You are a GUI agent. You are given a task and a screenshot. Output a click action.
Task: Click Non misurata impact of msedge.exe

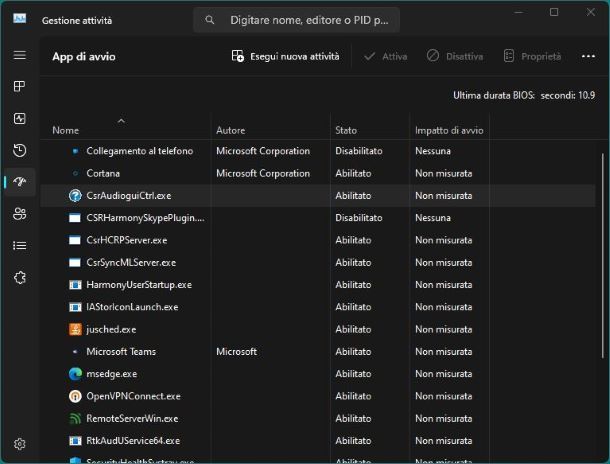(x=443, y=374)
